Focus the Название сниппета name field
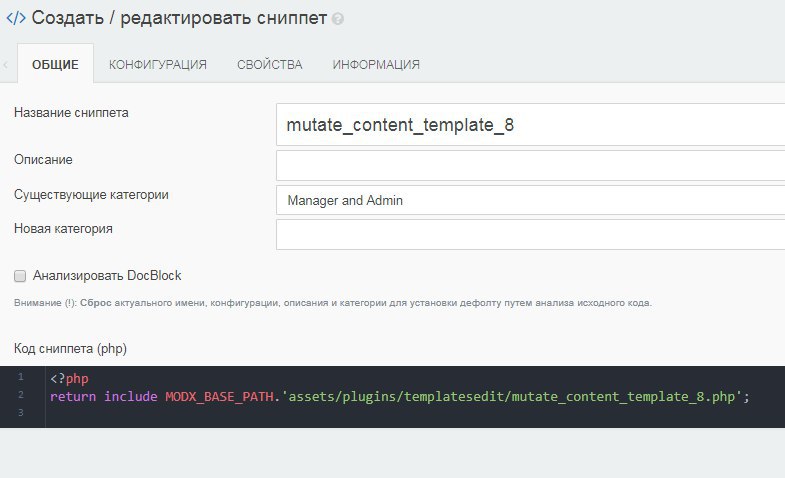Image resolution: width=785 pixels, height=478 pixels. pyautogui.click(x=530, y=125)
